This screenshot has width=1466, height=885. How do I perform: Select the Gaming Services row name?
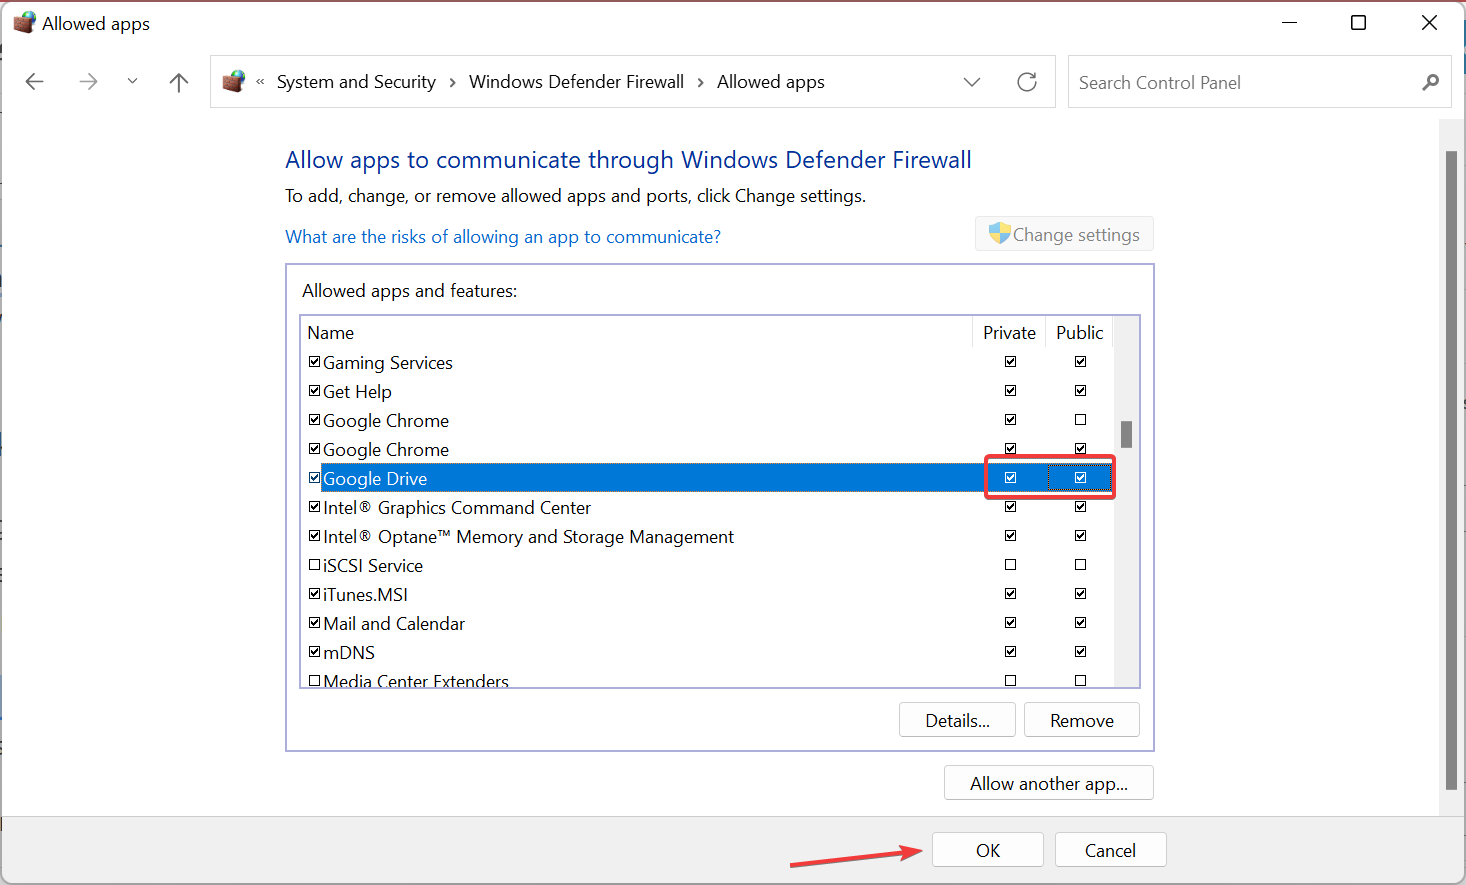(388, 363)
